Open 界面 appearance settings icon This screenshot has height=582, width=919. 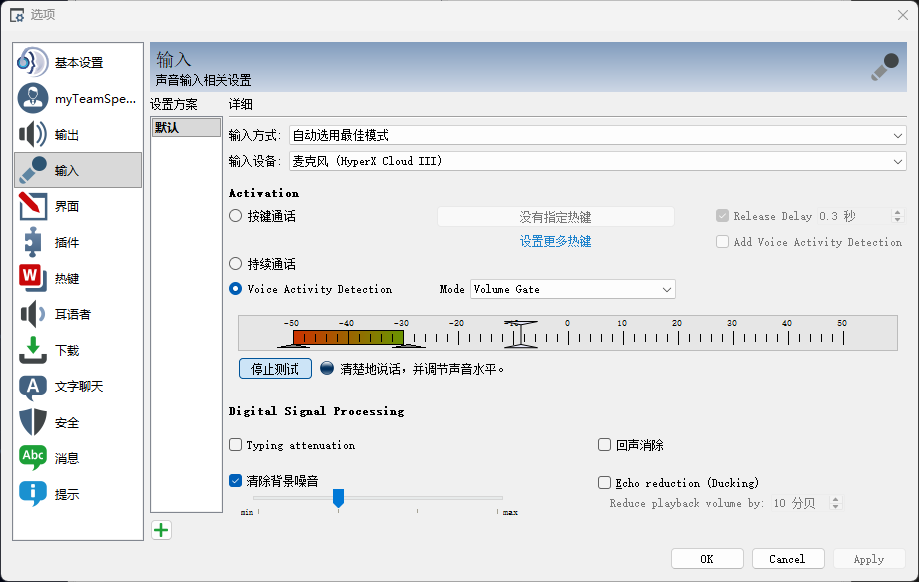33,206
